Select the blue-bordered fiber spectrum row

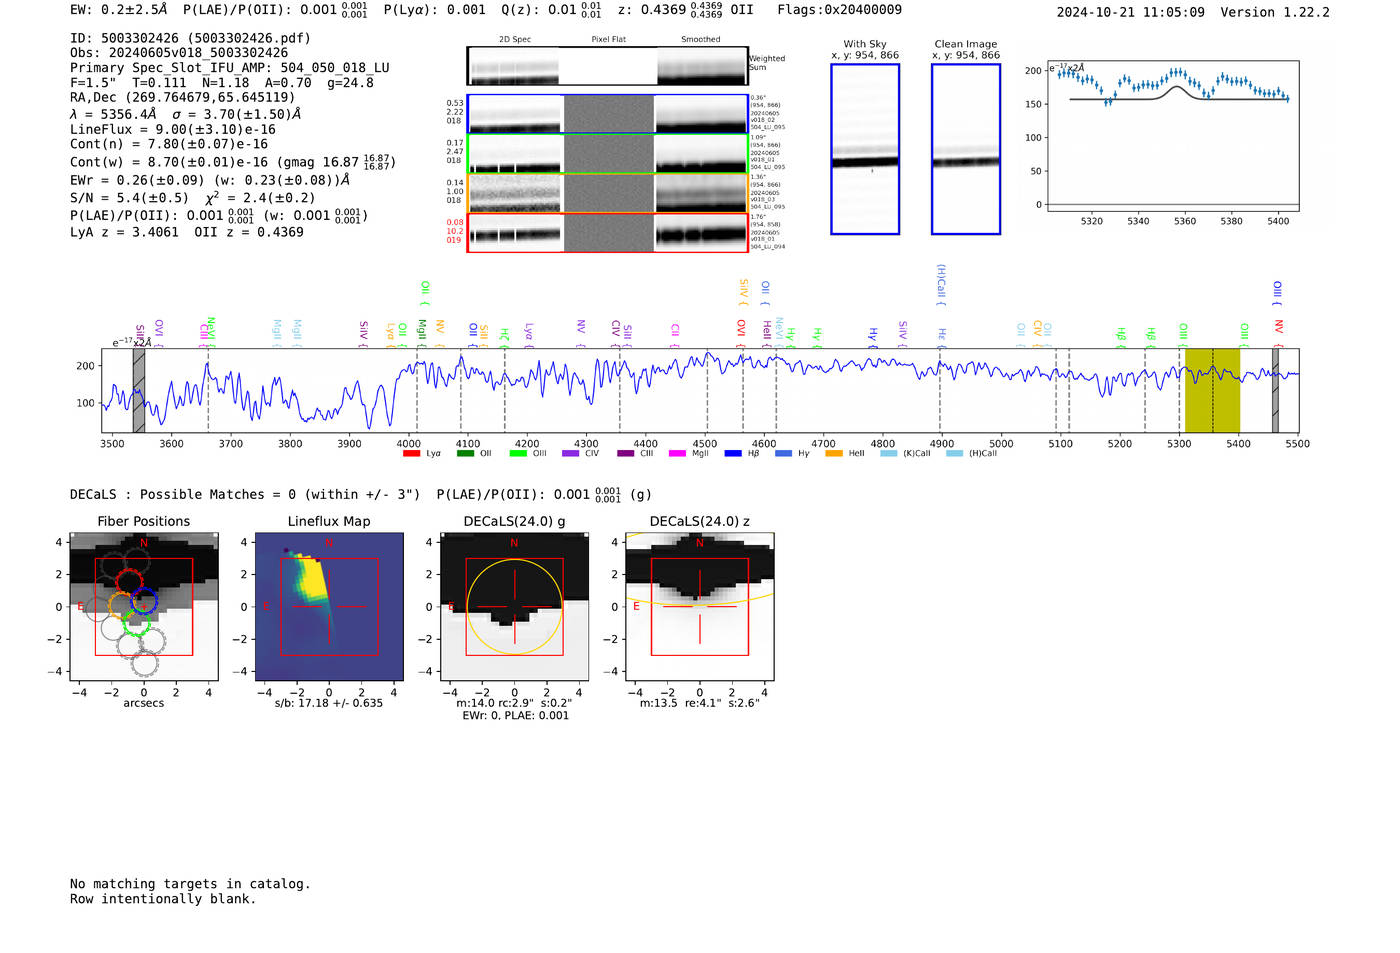pyautogui.click(x=607, y=114)
